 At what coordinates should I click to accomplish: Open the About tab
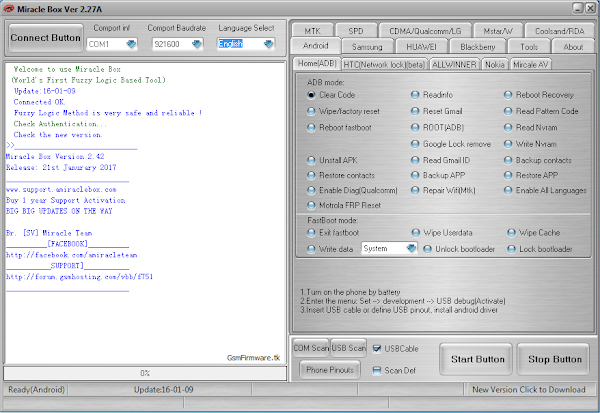coord(573,47)
